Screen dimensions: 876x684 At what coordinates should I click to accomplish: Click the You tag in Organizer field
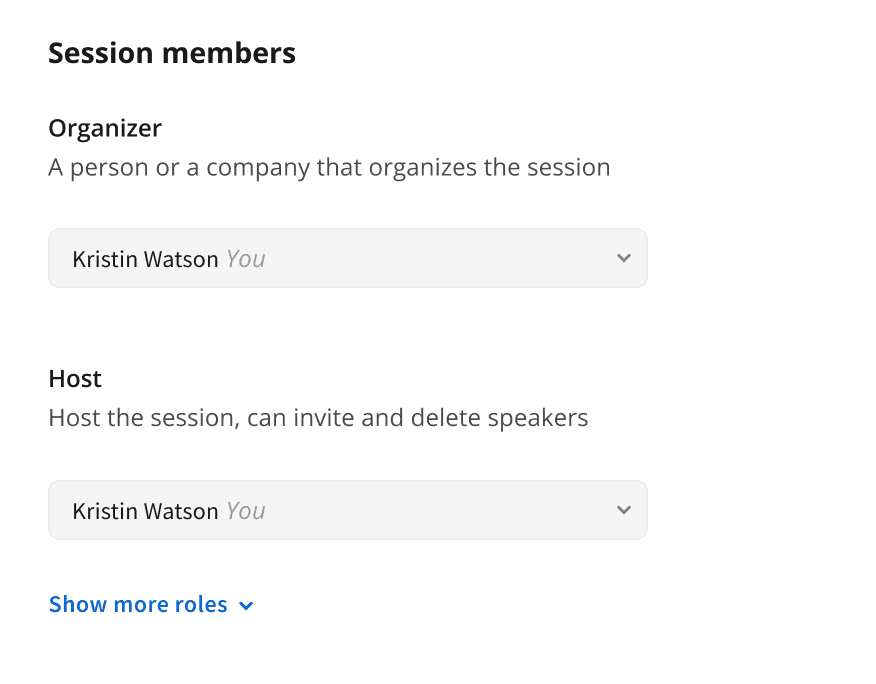(x=246, y=259)
